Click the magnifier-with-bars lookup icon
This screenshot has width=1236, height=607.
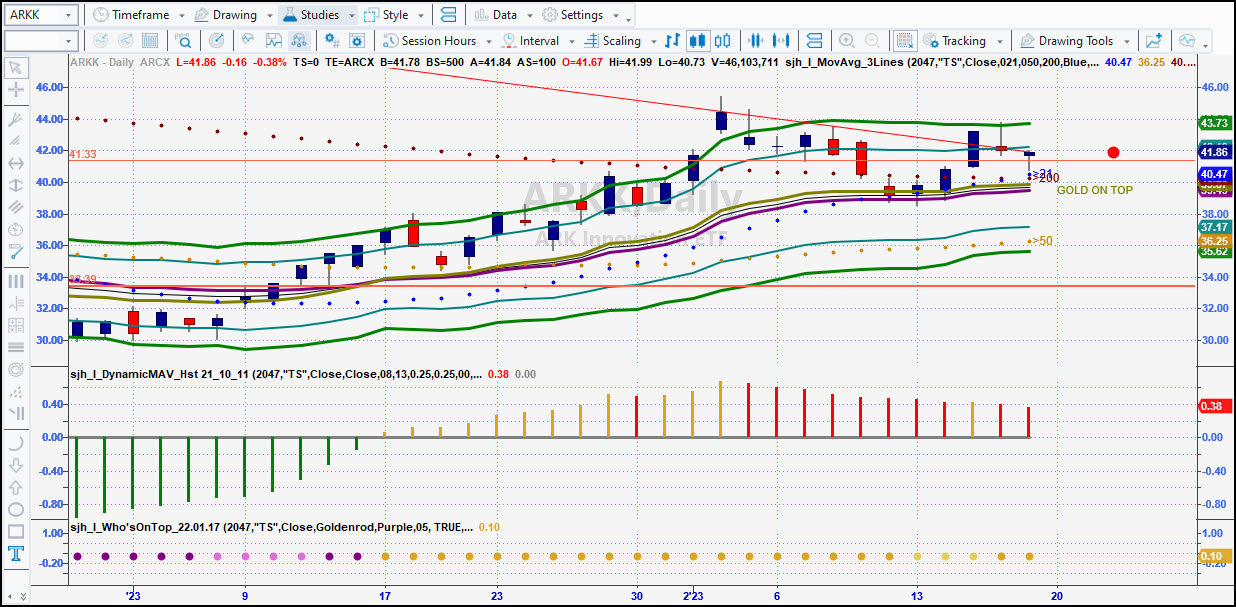click(x=184, y=41)
